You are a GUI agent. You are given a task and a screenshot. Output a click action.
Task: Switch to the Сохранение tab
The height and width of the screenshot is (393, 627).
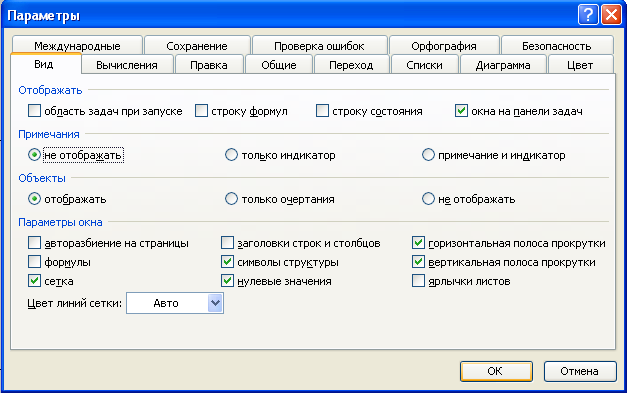[197, 46]
